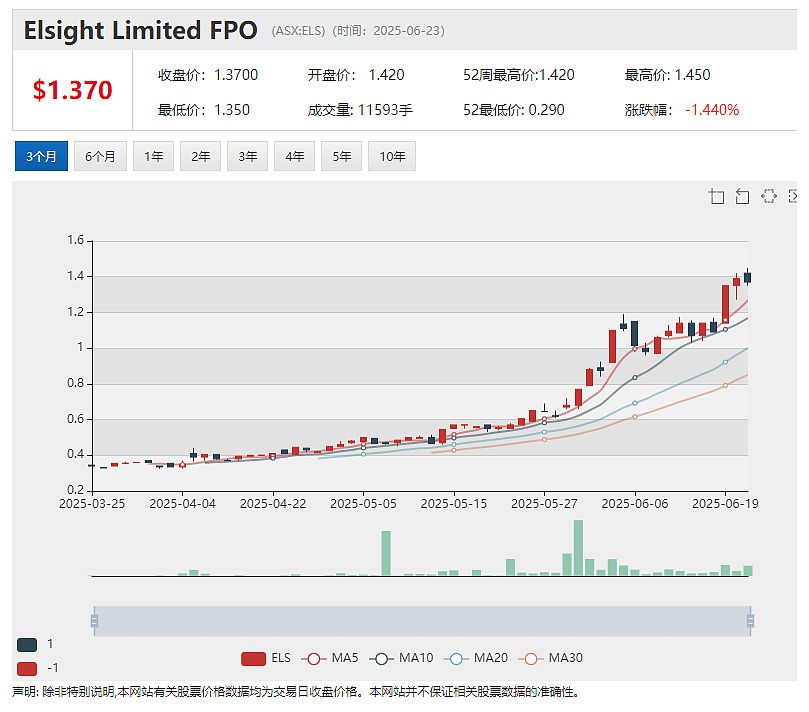Image resolution: width=809 pixels, height=712 pixels.
Task: Click the 2025-06-19 axis date label
Action: pos(725,504)
